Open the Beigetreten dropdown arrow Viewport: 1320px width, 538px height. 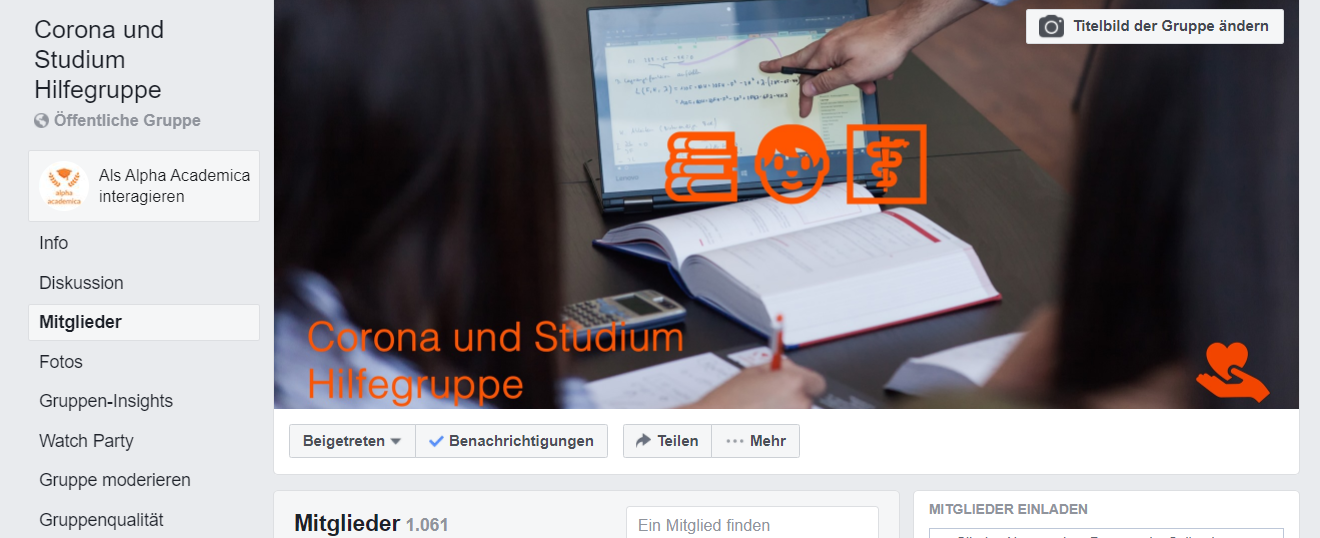(x=396, y=441)
